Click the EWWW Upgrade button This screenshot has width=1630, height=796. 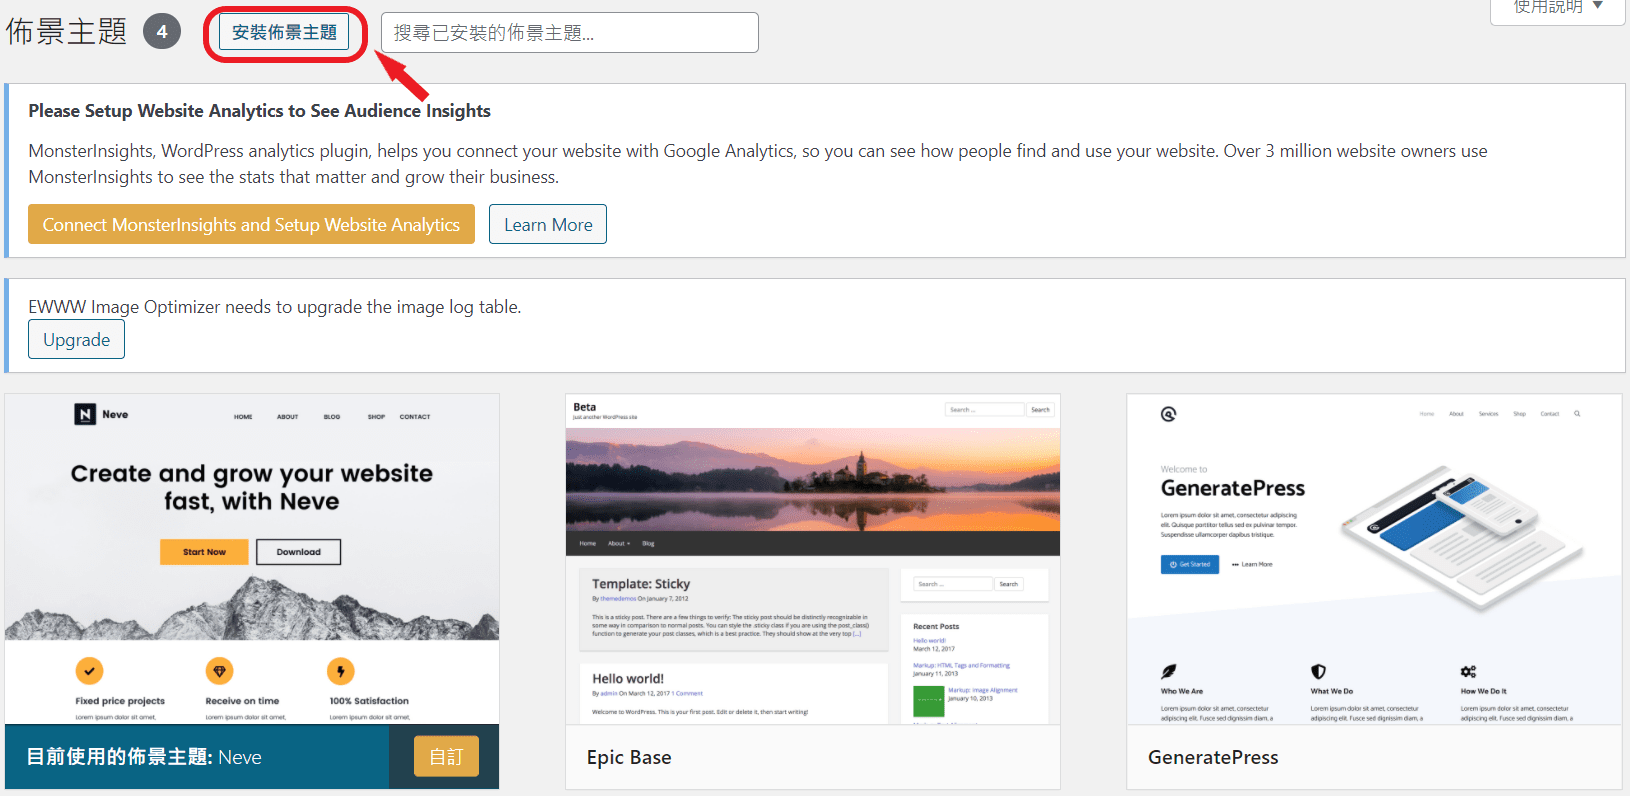[x=76, y=340]
